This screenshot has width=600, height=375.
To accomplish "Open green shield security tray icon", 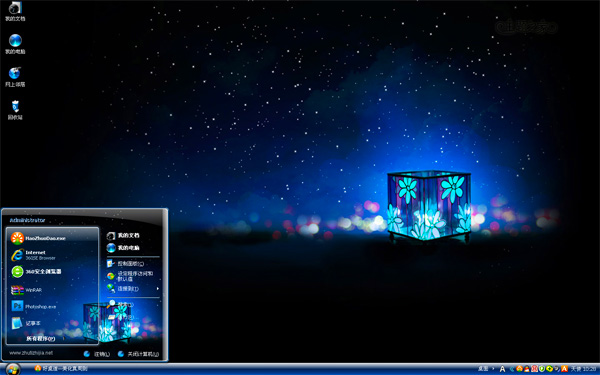I will tap(542, 369).
